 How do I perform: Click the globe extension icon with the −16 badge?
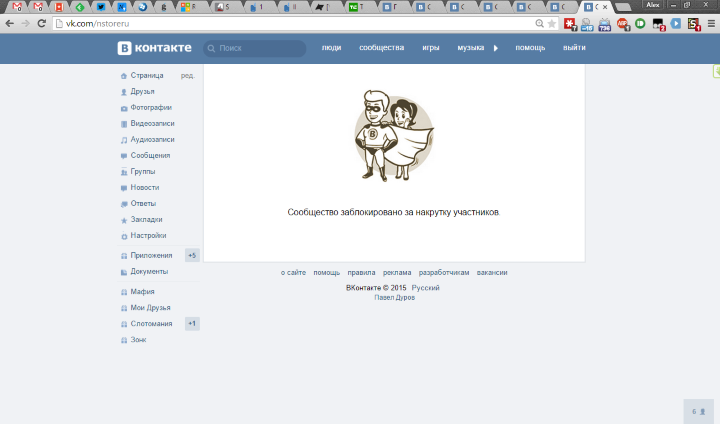coord(587,24)
